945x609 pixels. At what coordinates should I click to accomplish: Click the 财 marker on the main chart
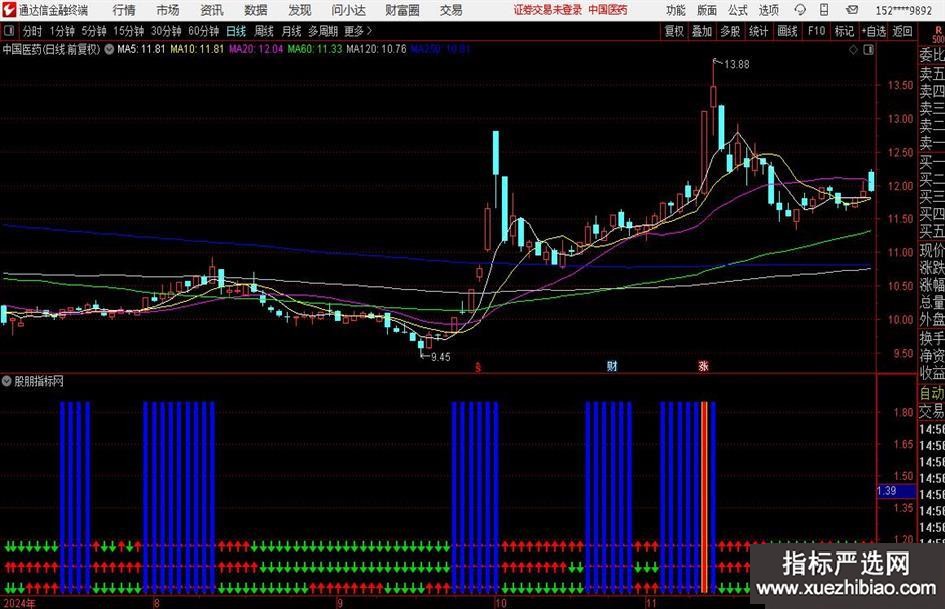(612, 366)
